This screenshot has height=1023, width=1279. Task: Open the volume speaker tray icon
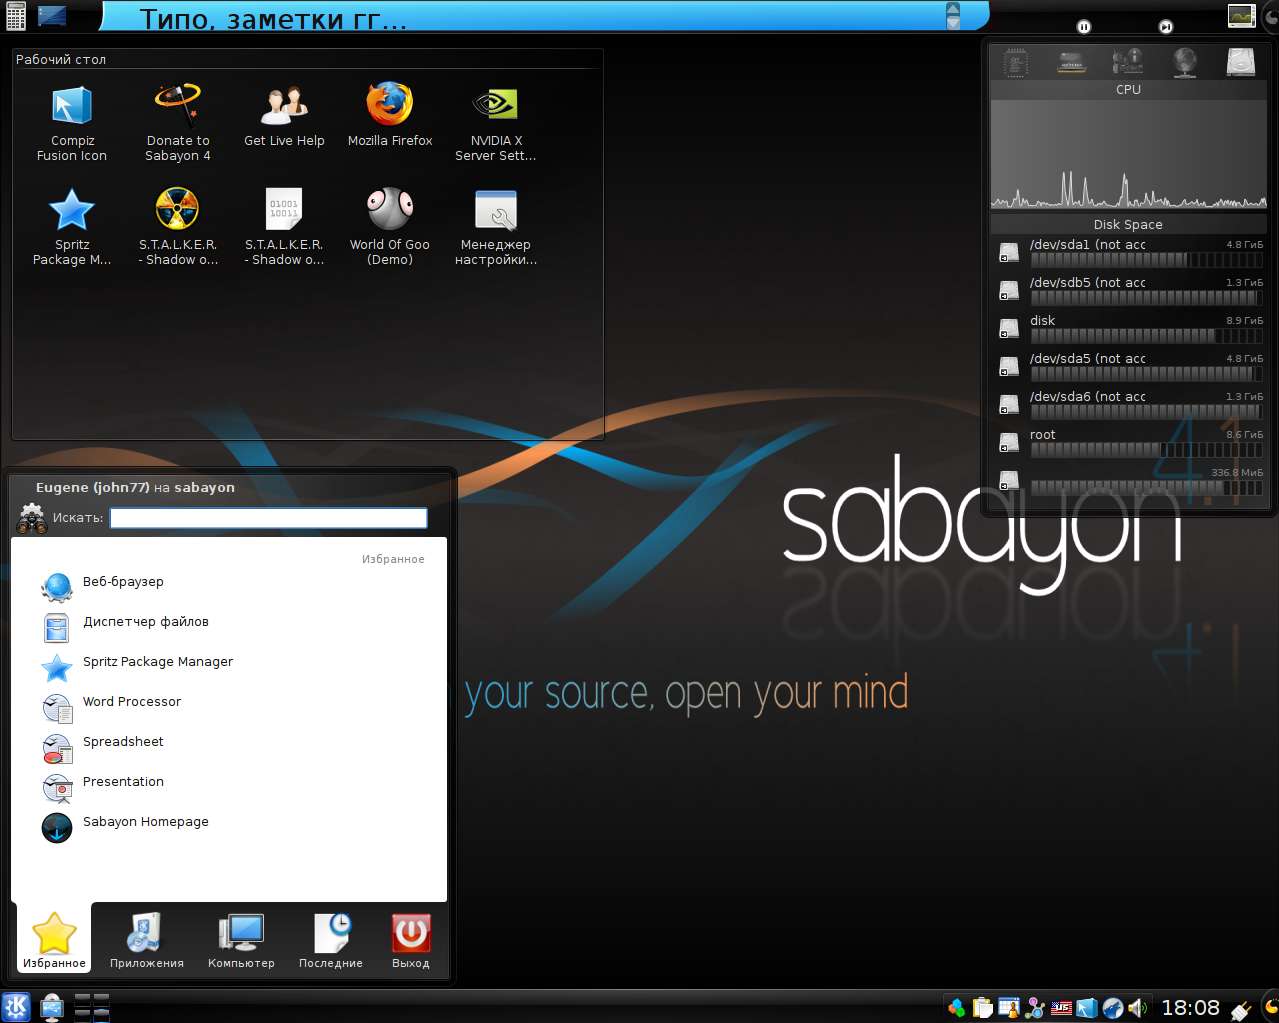pos(1138,1008)
